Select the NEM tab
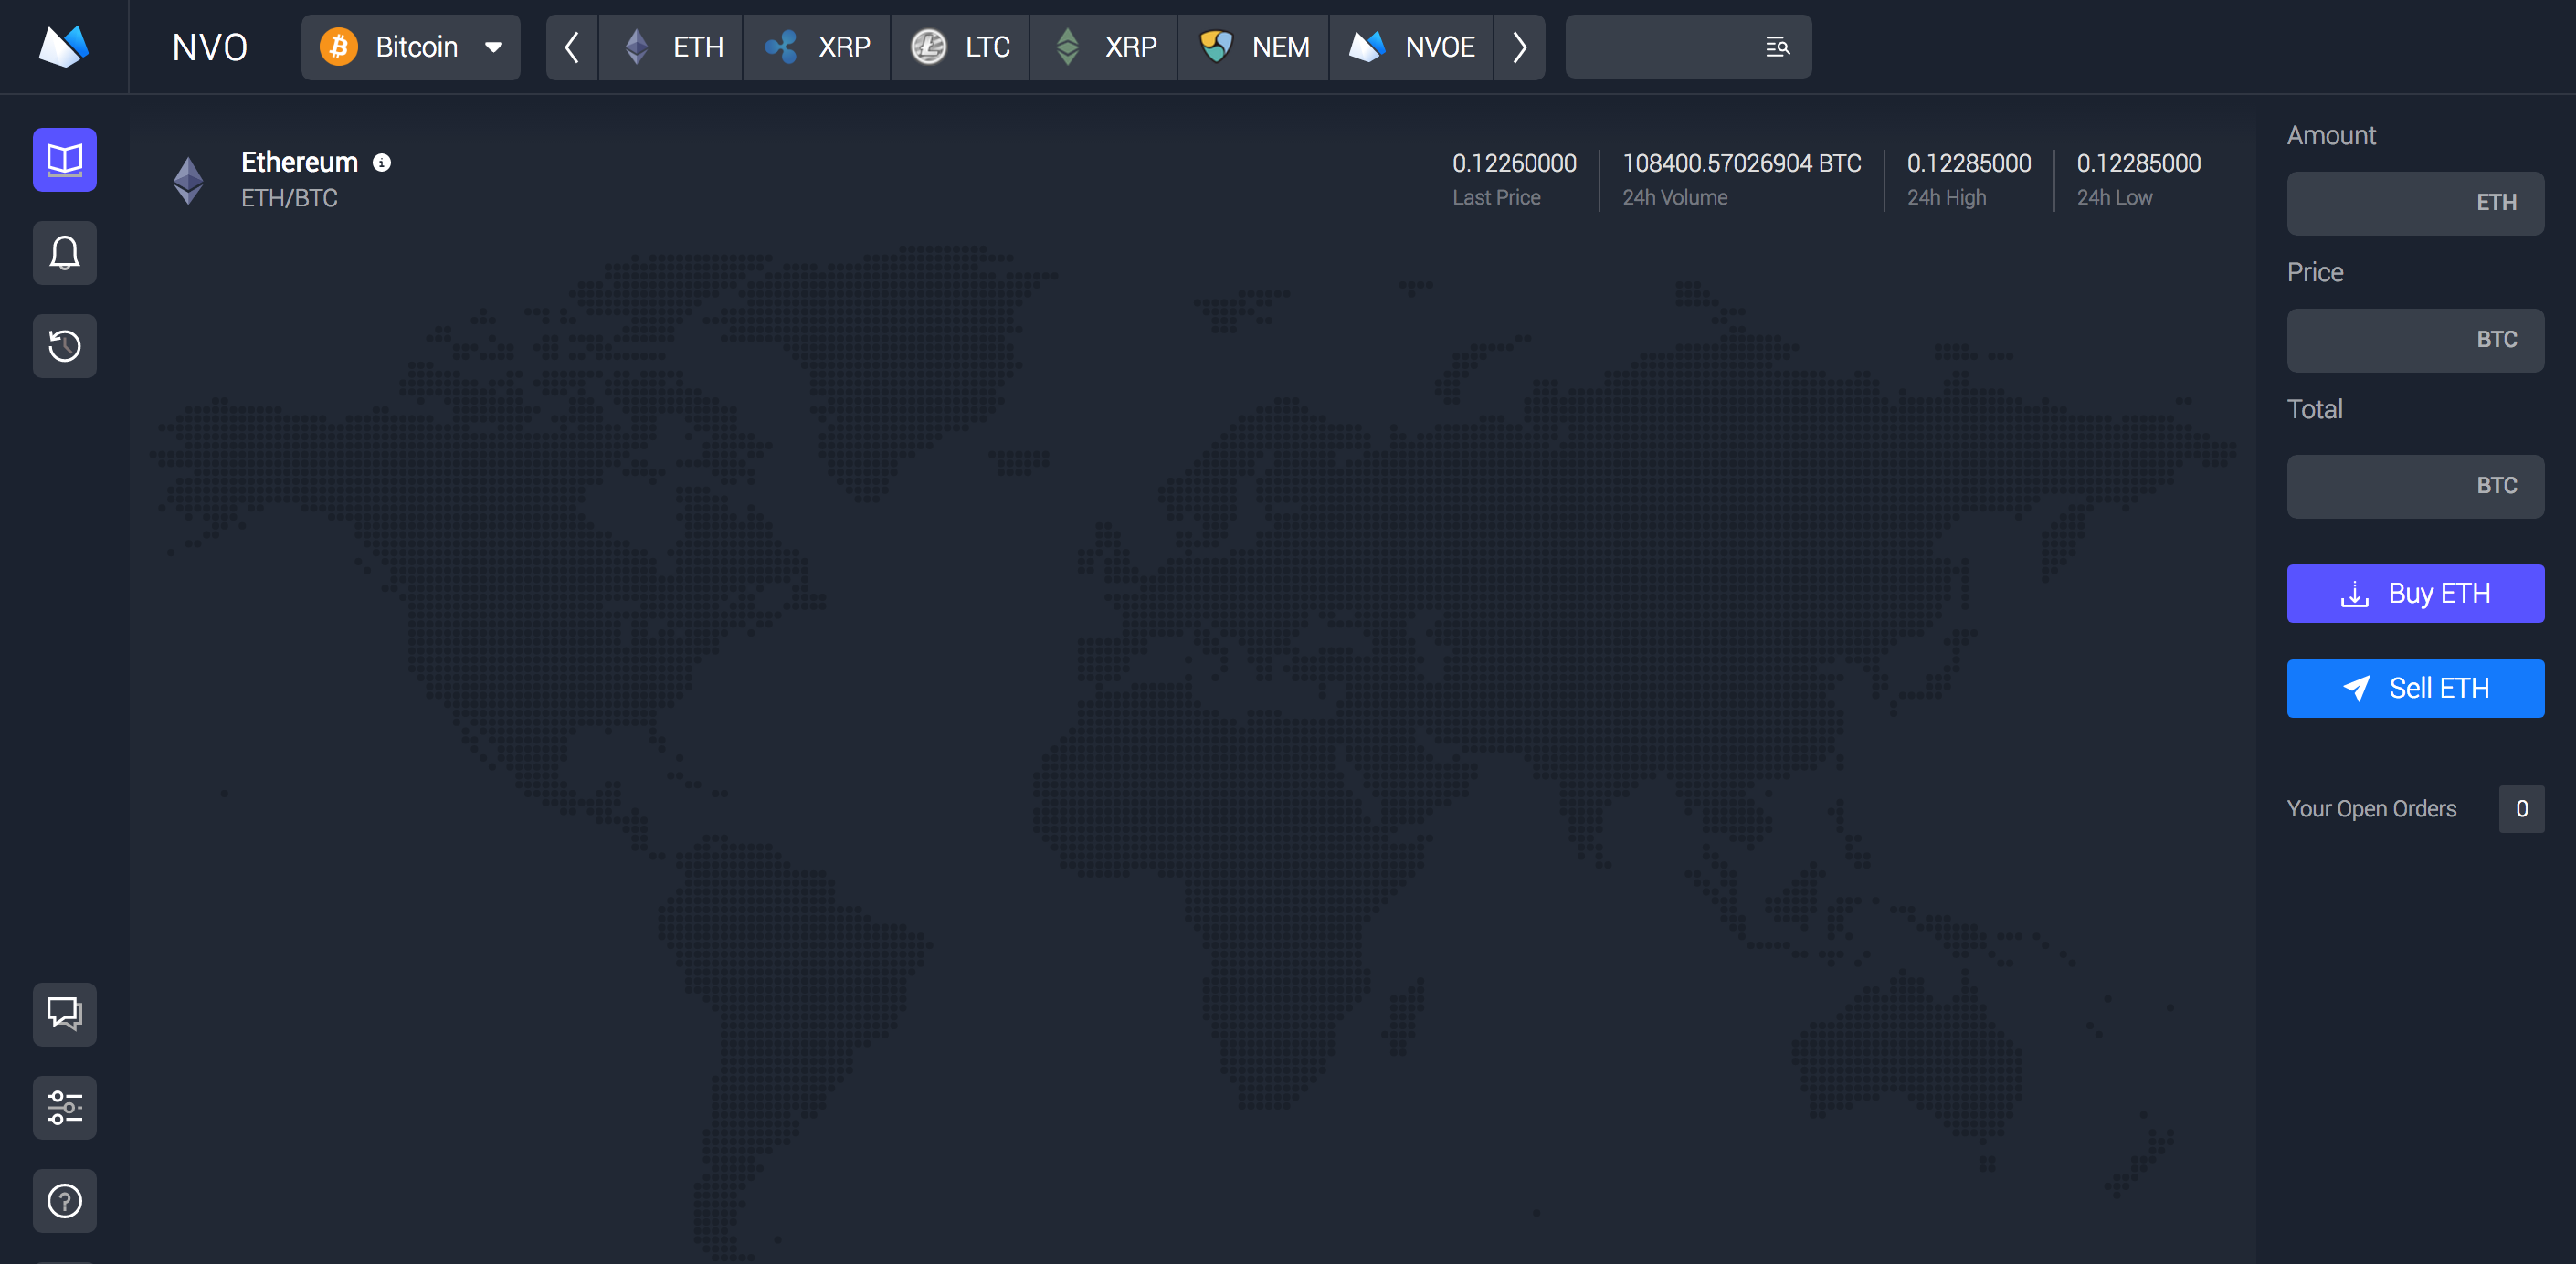This screenshot has height=1264, width=2576. 1254,47
